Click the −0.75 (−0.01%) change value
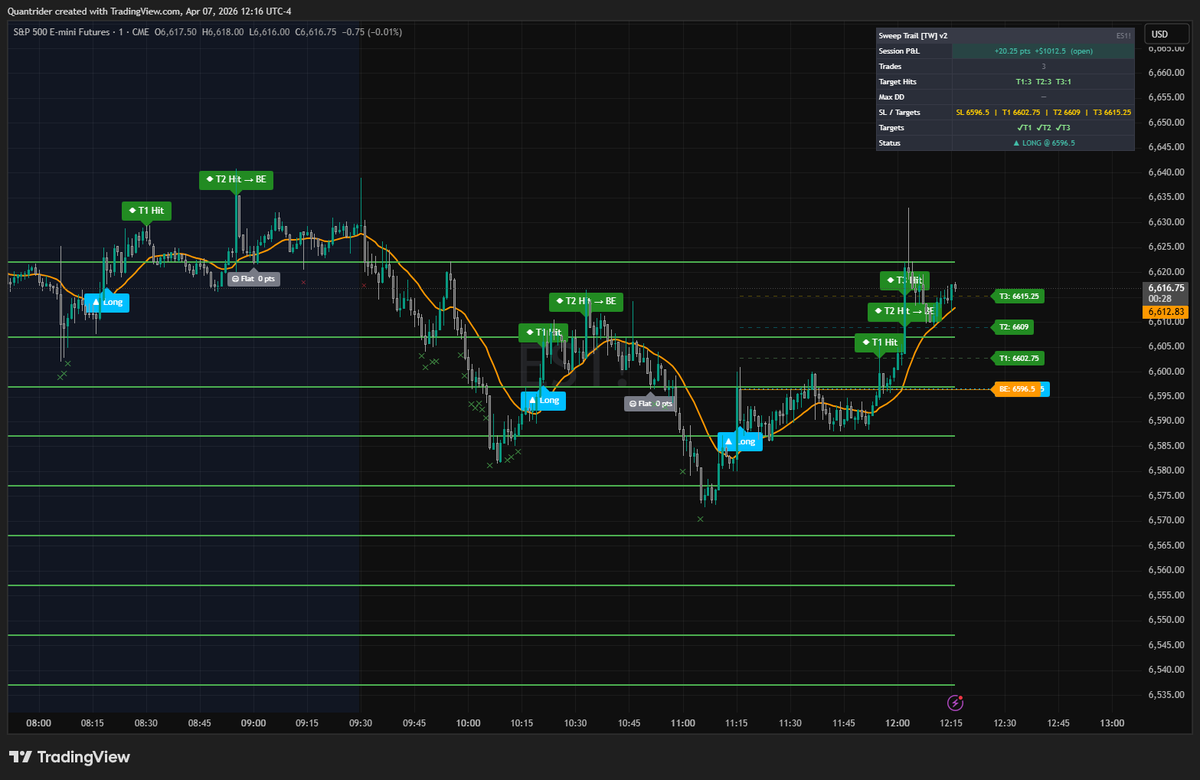 pyautogui.click(x=372, y=31)
